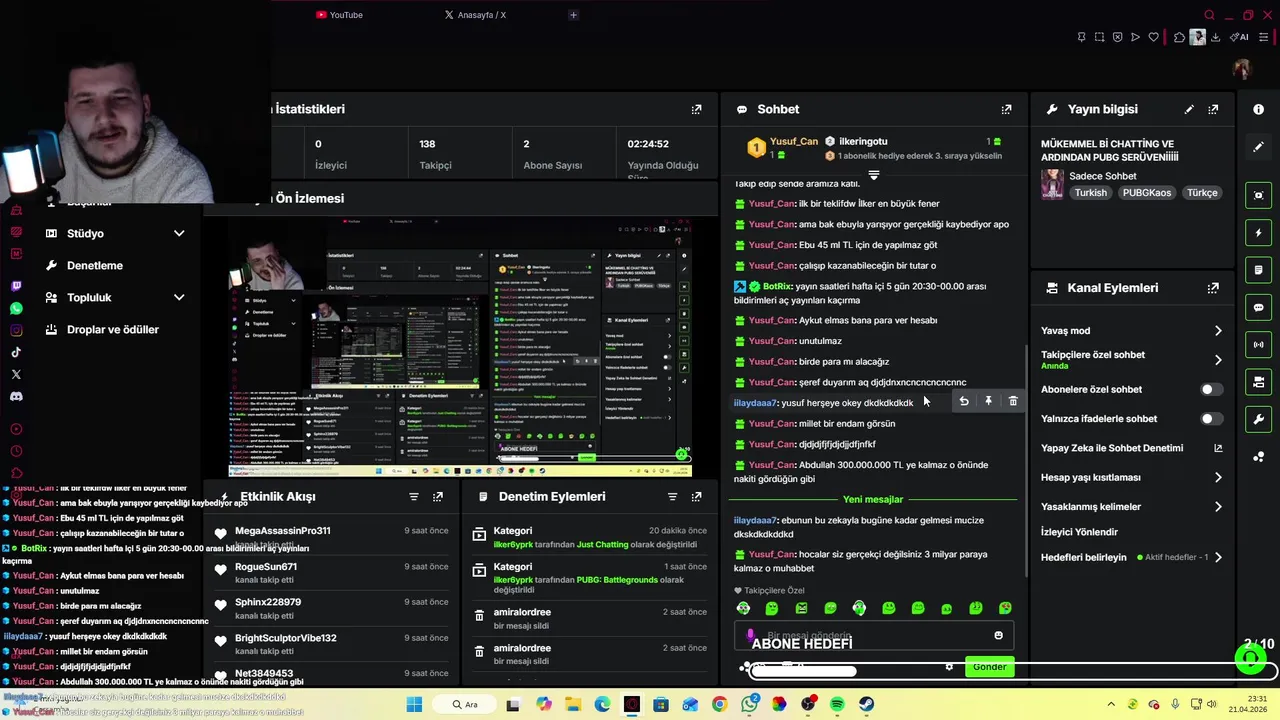Toggle Abonelere özel sohbet
Image resolution: width=1280 pixels, height=720 pixels.
click(1210, 389)
